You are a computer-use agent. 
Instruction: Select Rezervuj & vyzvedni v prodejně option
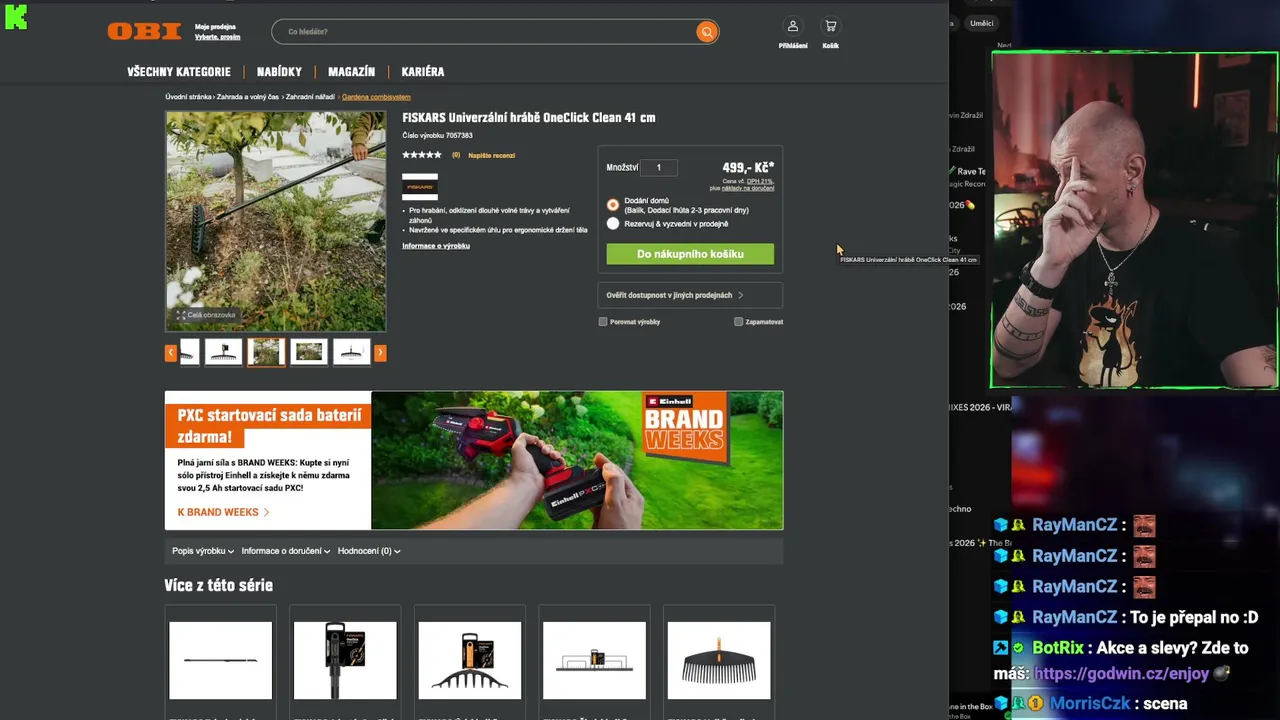click(613, 224)
